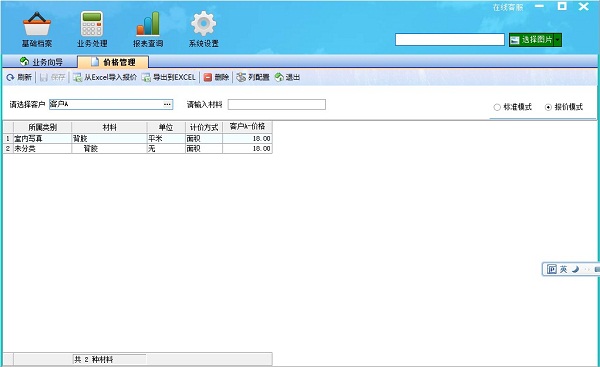
Task: Click the top search text box
Action: [x=450, y=39]
